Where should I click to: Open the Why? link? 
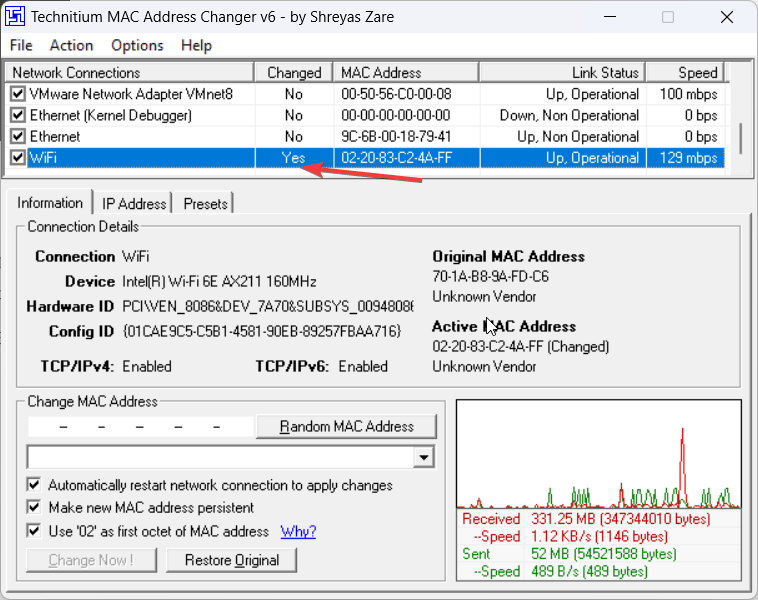(298, 531)
